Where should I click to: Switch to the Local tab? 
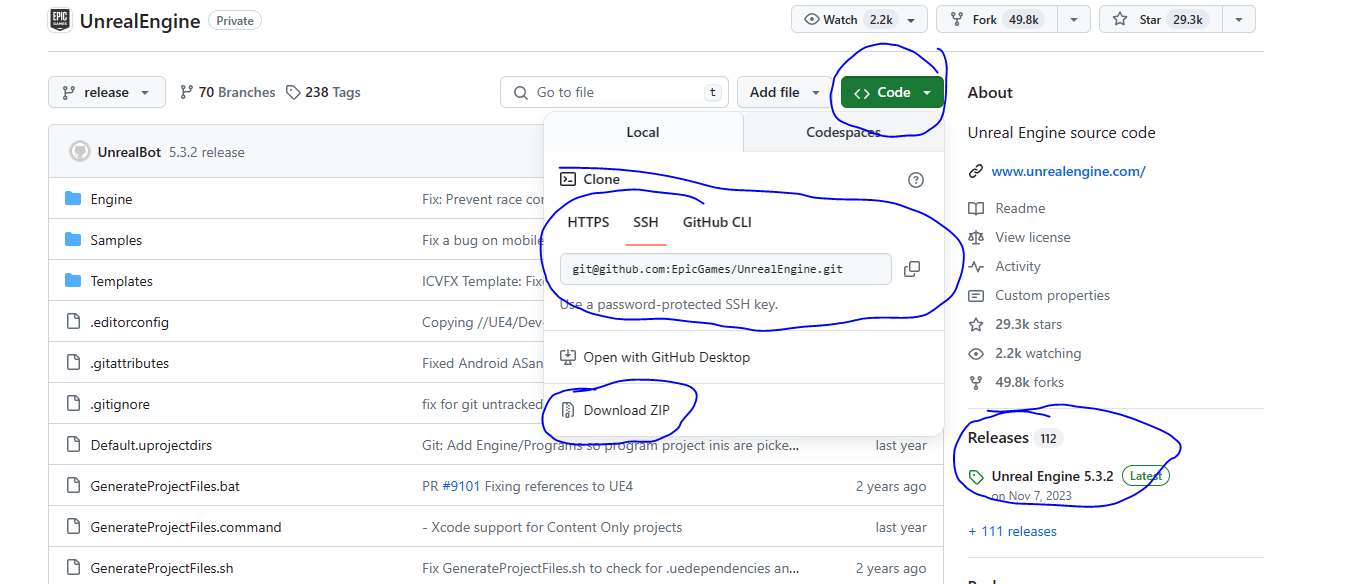[x=643, y=132]
